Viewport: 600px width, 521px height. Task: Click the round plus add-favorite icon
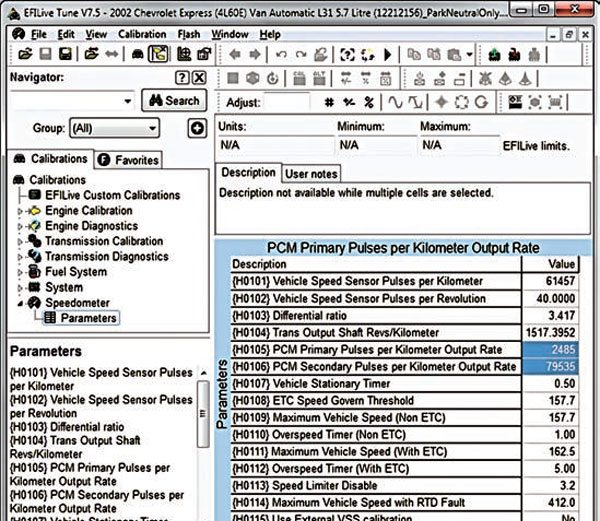click(x=197, y=128)
